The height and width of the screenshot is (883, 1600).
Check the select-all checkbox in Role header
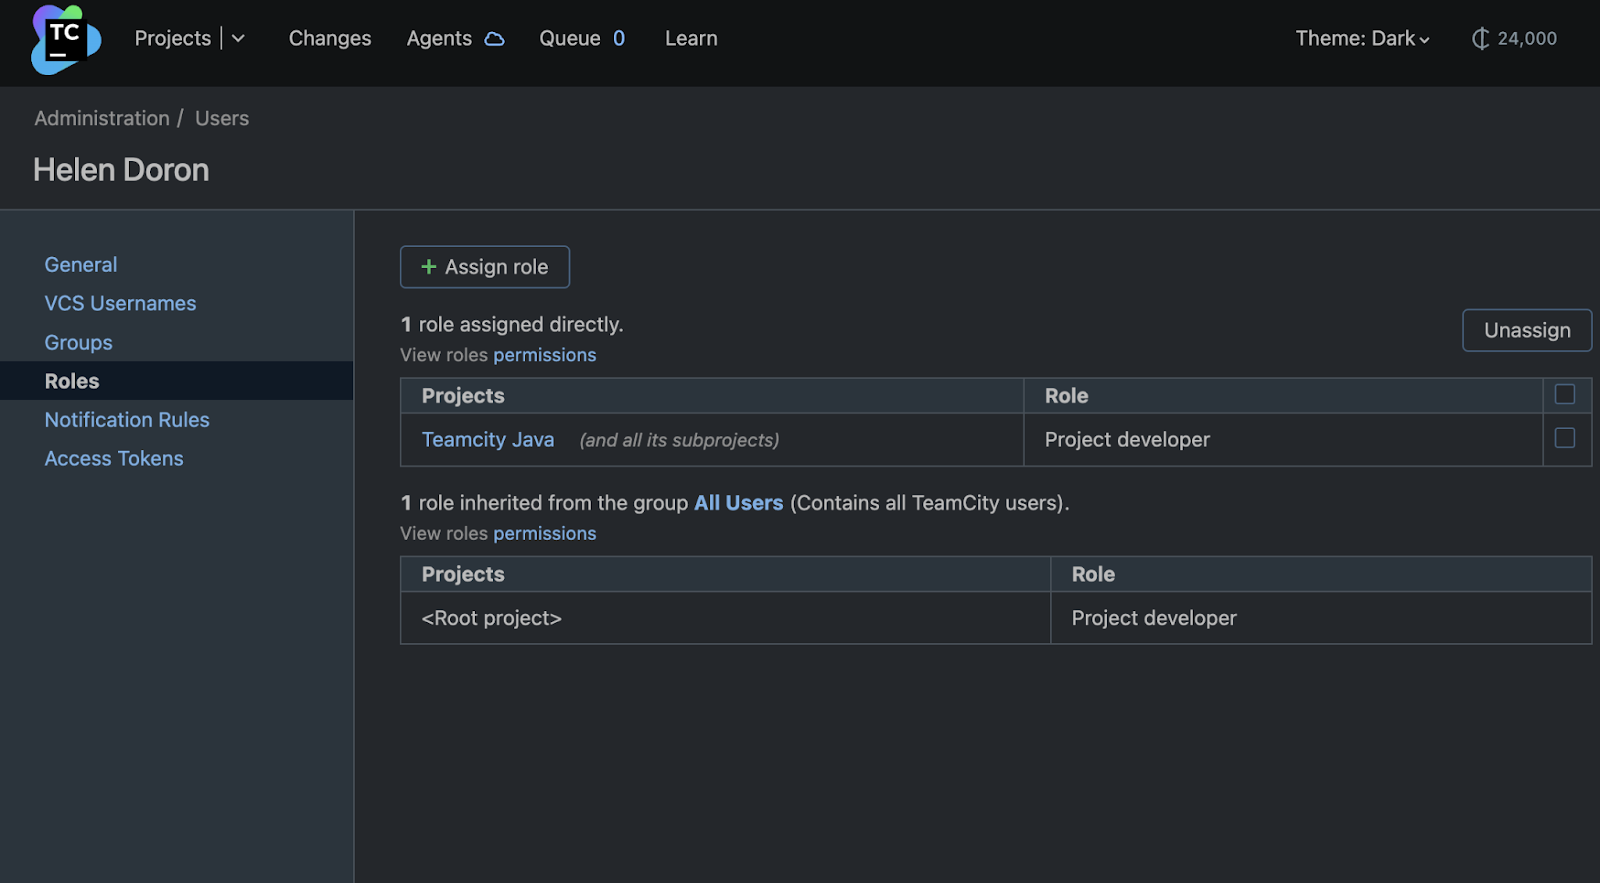(1565, 394)
